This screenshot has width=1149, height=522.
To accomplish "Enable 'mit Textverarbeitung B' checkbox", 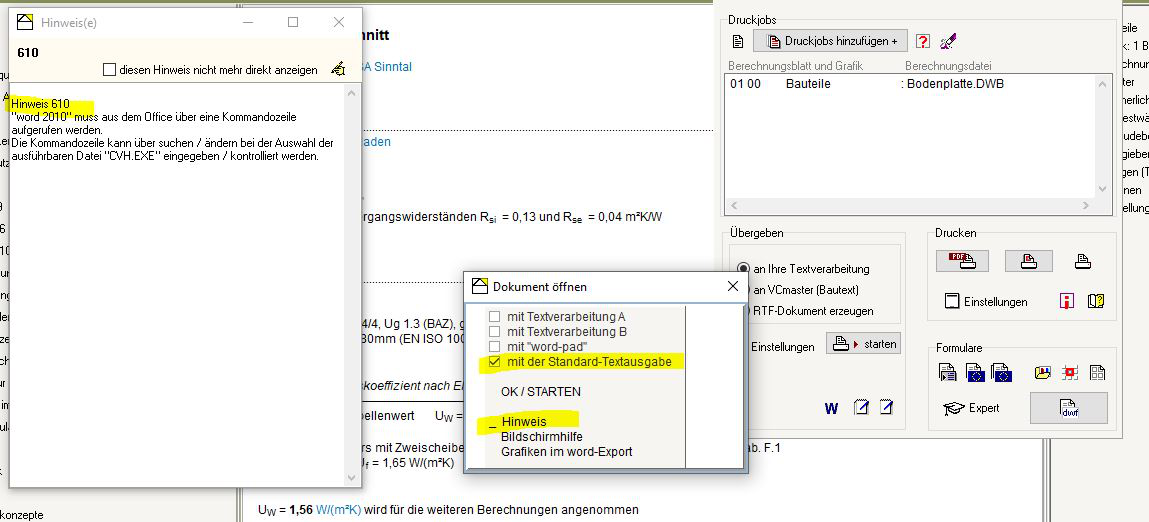I will tap(495, 331).
